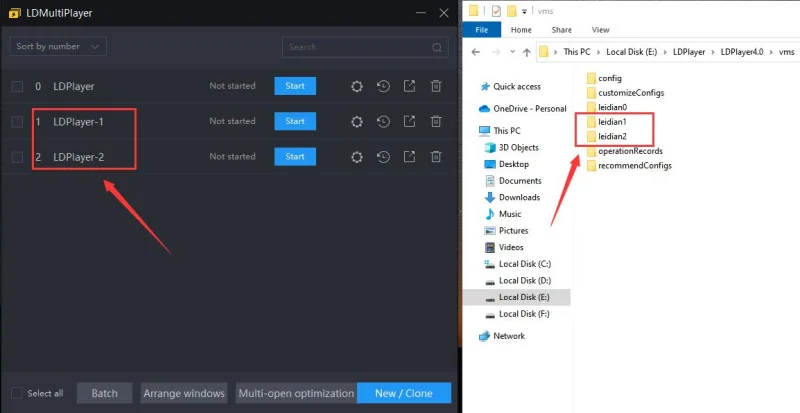800x413 pixels.
Task: Click the New / Clone button
Action: (x=404, y=393)
